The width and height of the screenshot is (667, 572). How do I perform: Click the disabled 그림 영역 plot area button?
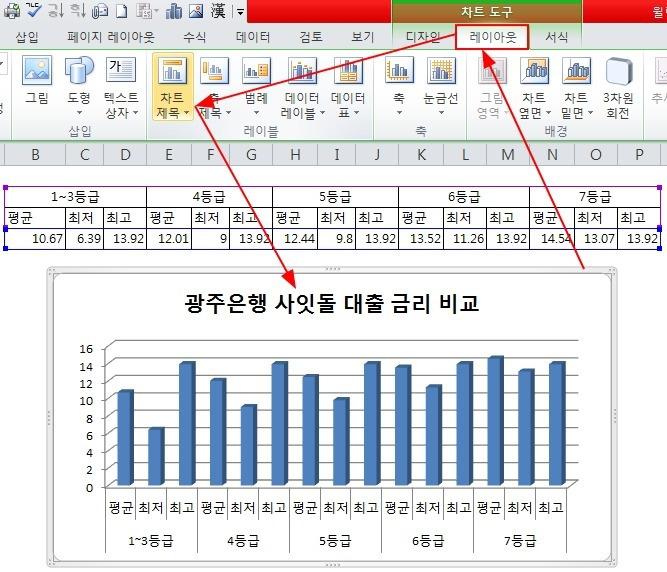(492, 86)
